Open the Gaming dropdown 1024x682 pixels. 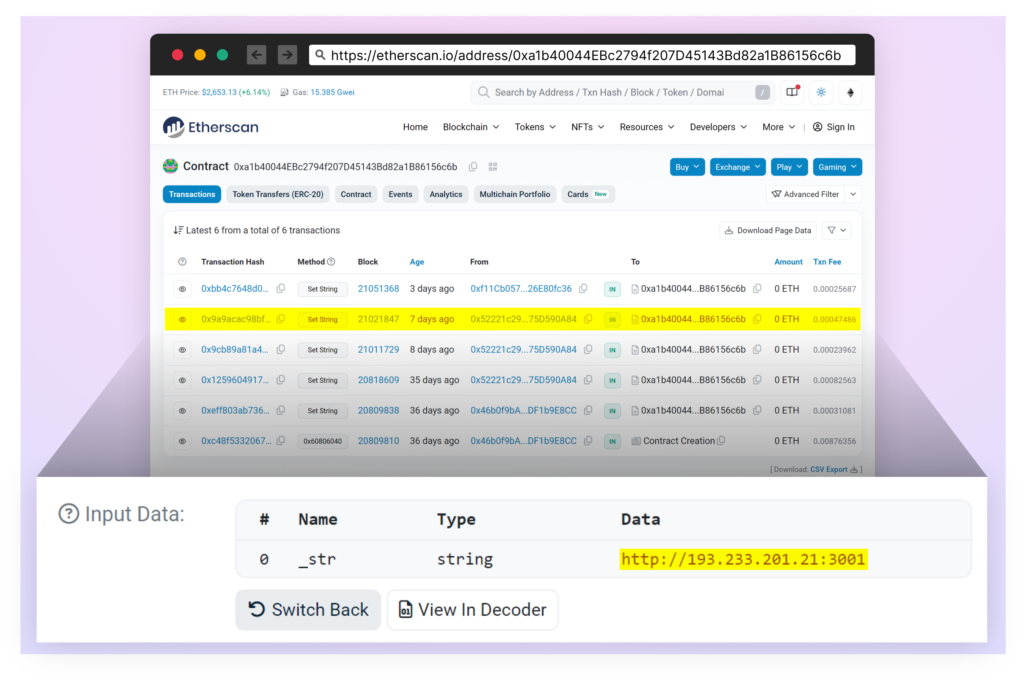click(x=837, y=167)
